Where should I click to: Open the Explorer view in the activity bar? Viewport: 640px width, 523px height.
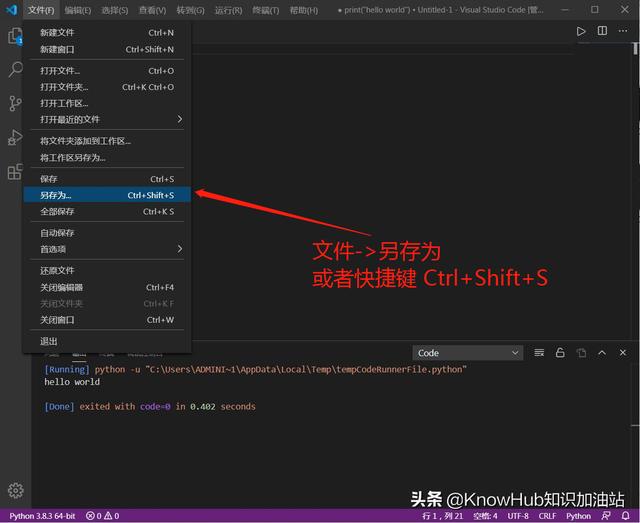pos(15,36)
